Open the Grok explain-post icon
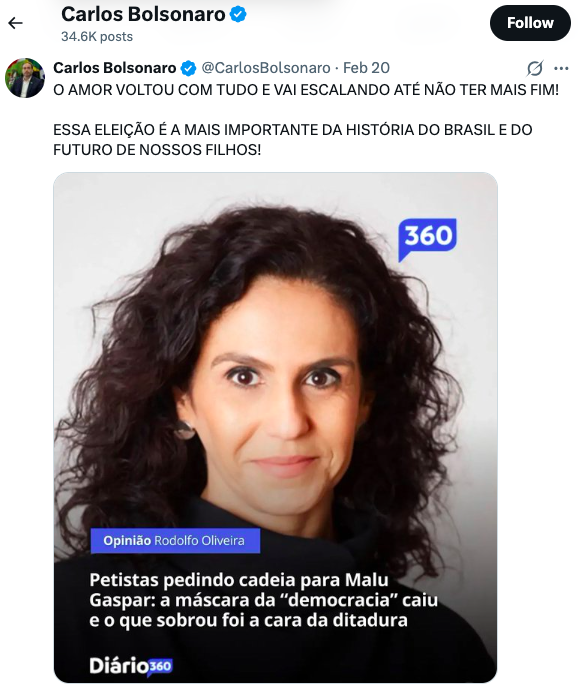 point(535,68)
